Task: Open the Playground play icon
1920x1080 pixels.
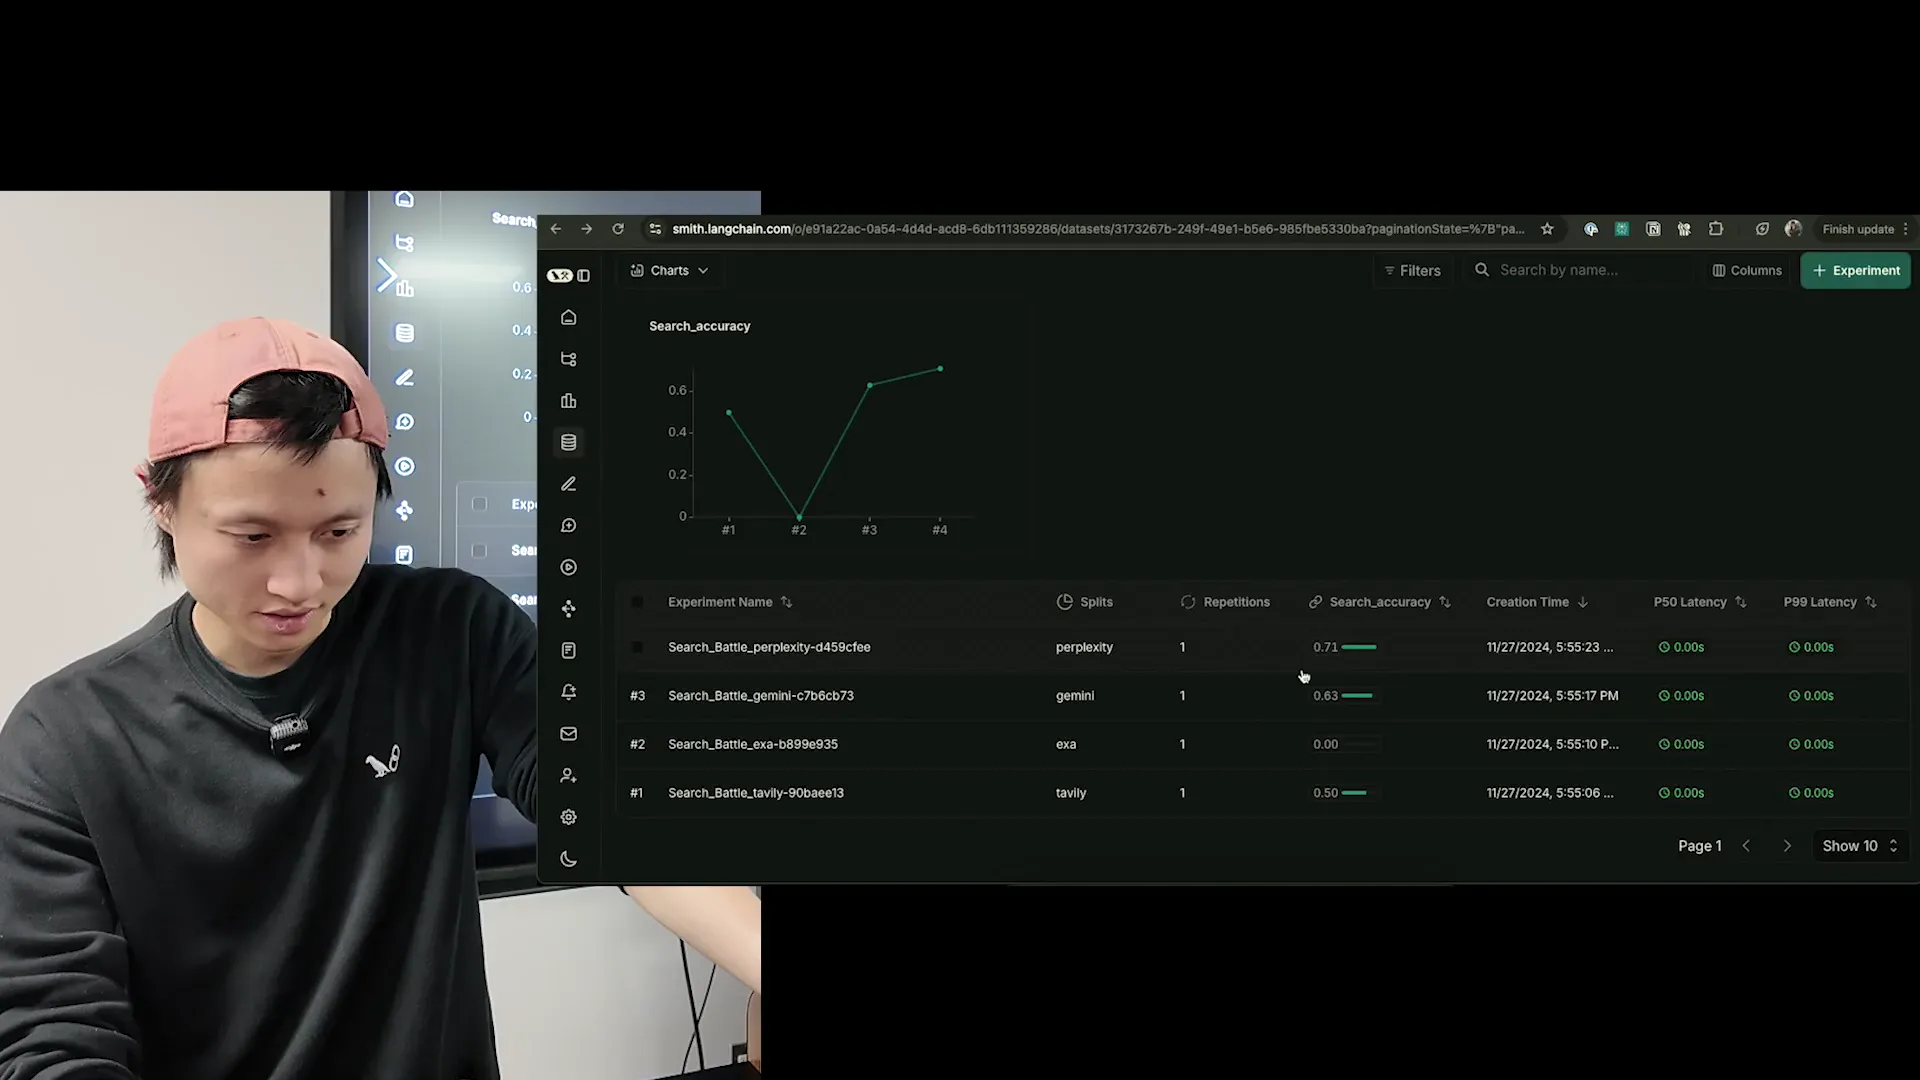Action: coord(568,567)
